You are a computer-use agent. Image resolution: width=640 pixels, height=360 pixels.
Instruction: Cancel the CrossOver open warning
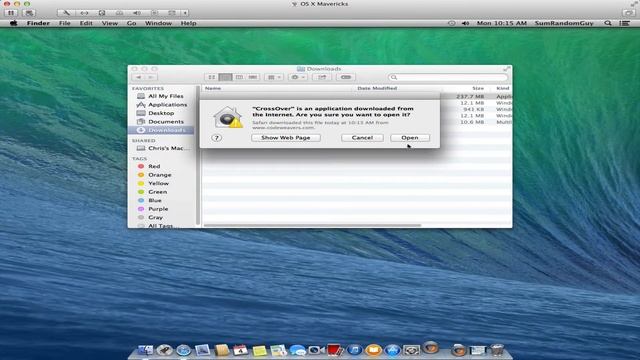[x=362, y=138]
